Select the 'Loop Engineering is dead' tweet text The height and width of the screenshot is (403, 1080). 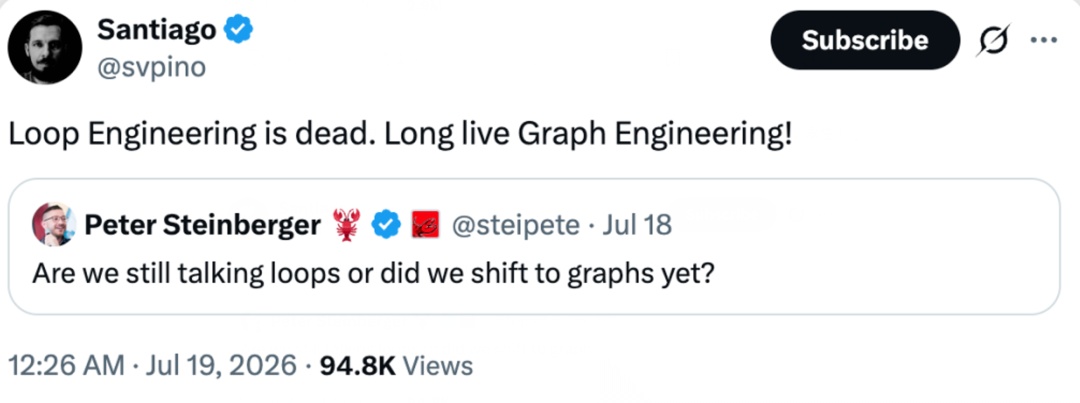pyautogui.click(x=401, y=135)
